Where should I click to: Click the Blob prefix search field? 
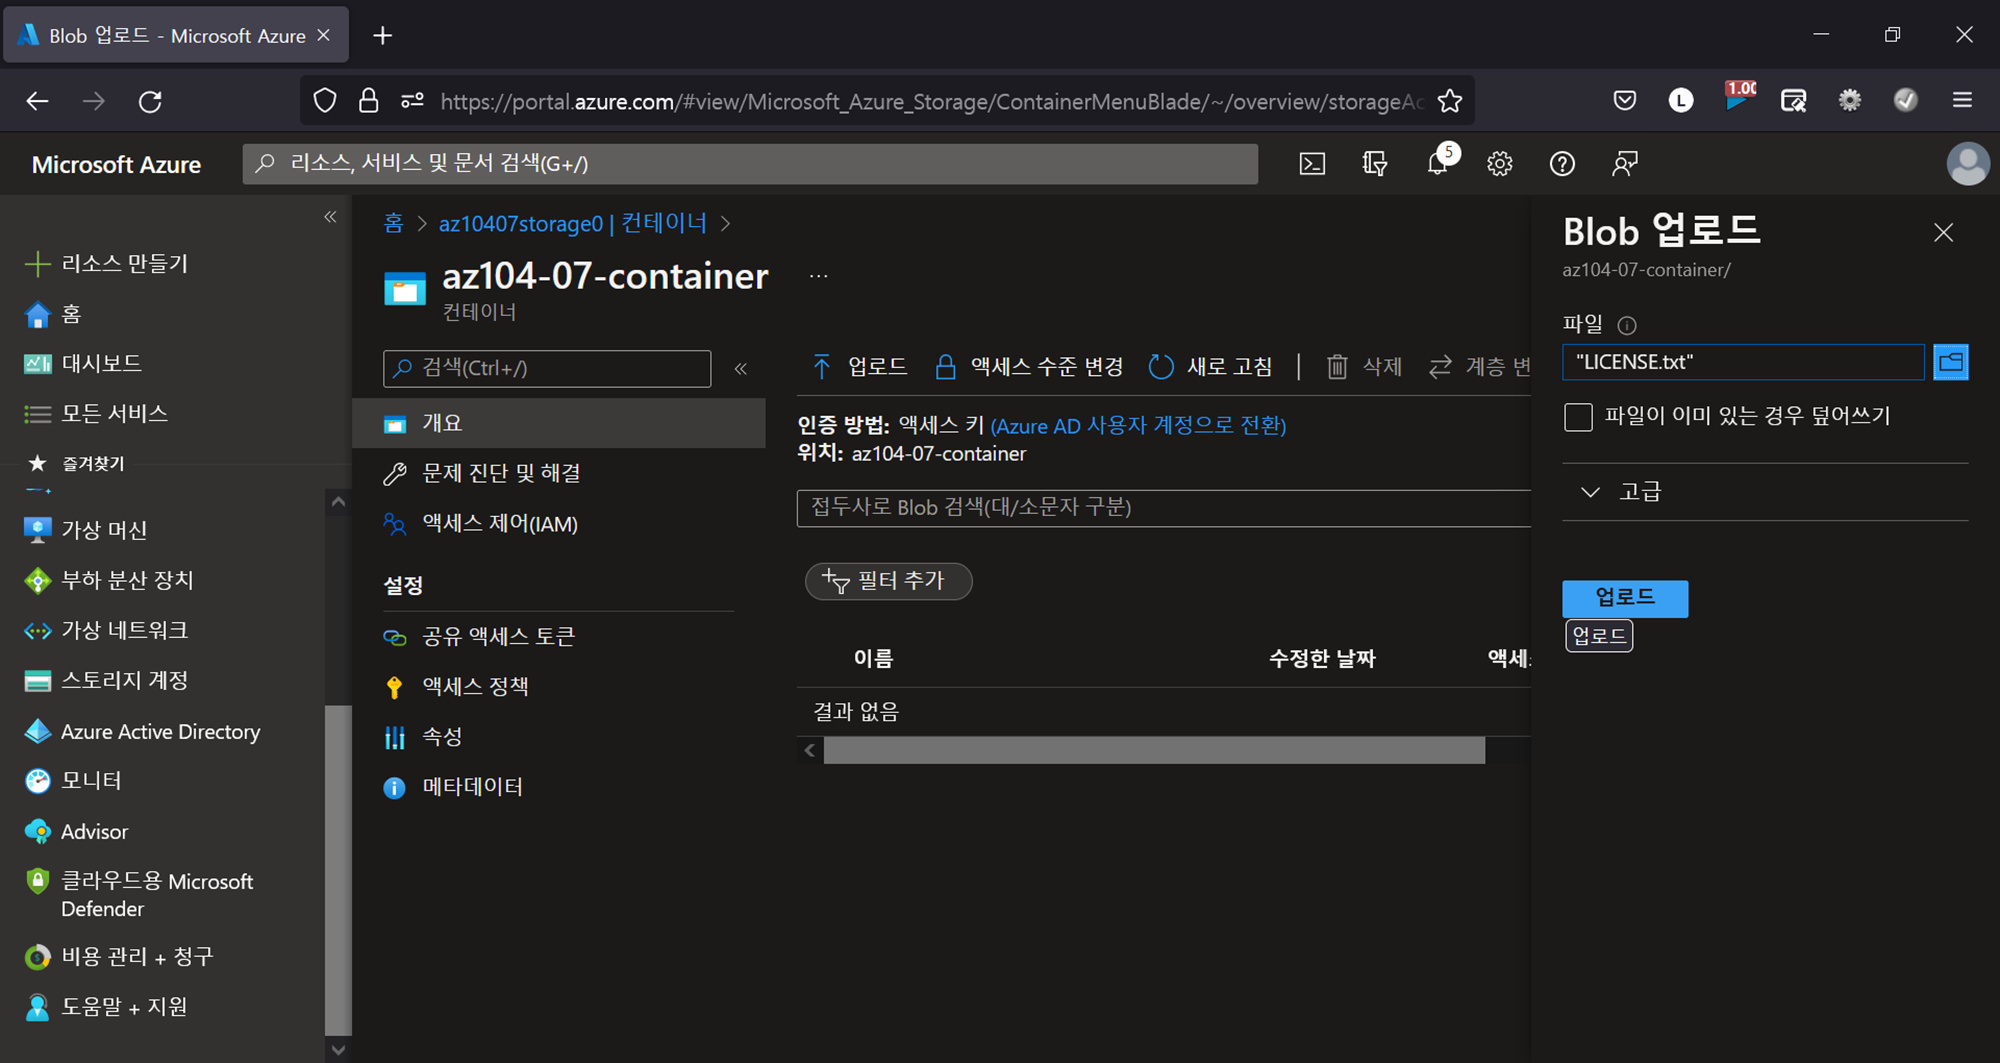(x=1164, y=507)
